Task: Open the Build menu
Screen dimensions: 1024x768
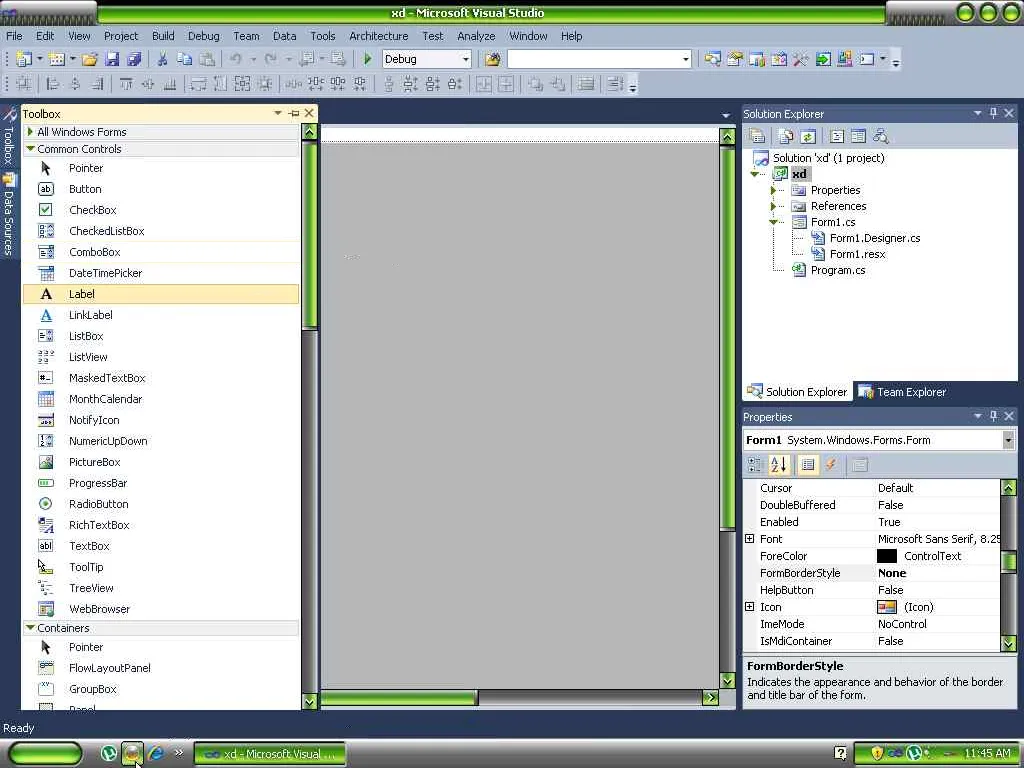Action: 163,36
